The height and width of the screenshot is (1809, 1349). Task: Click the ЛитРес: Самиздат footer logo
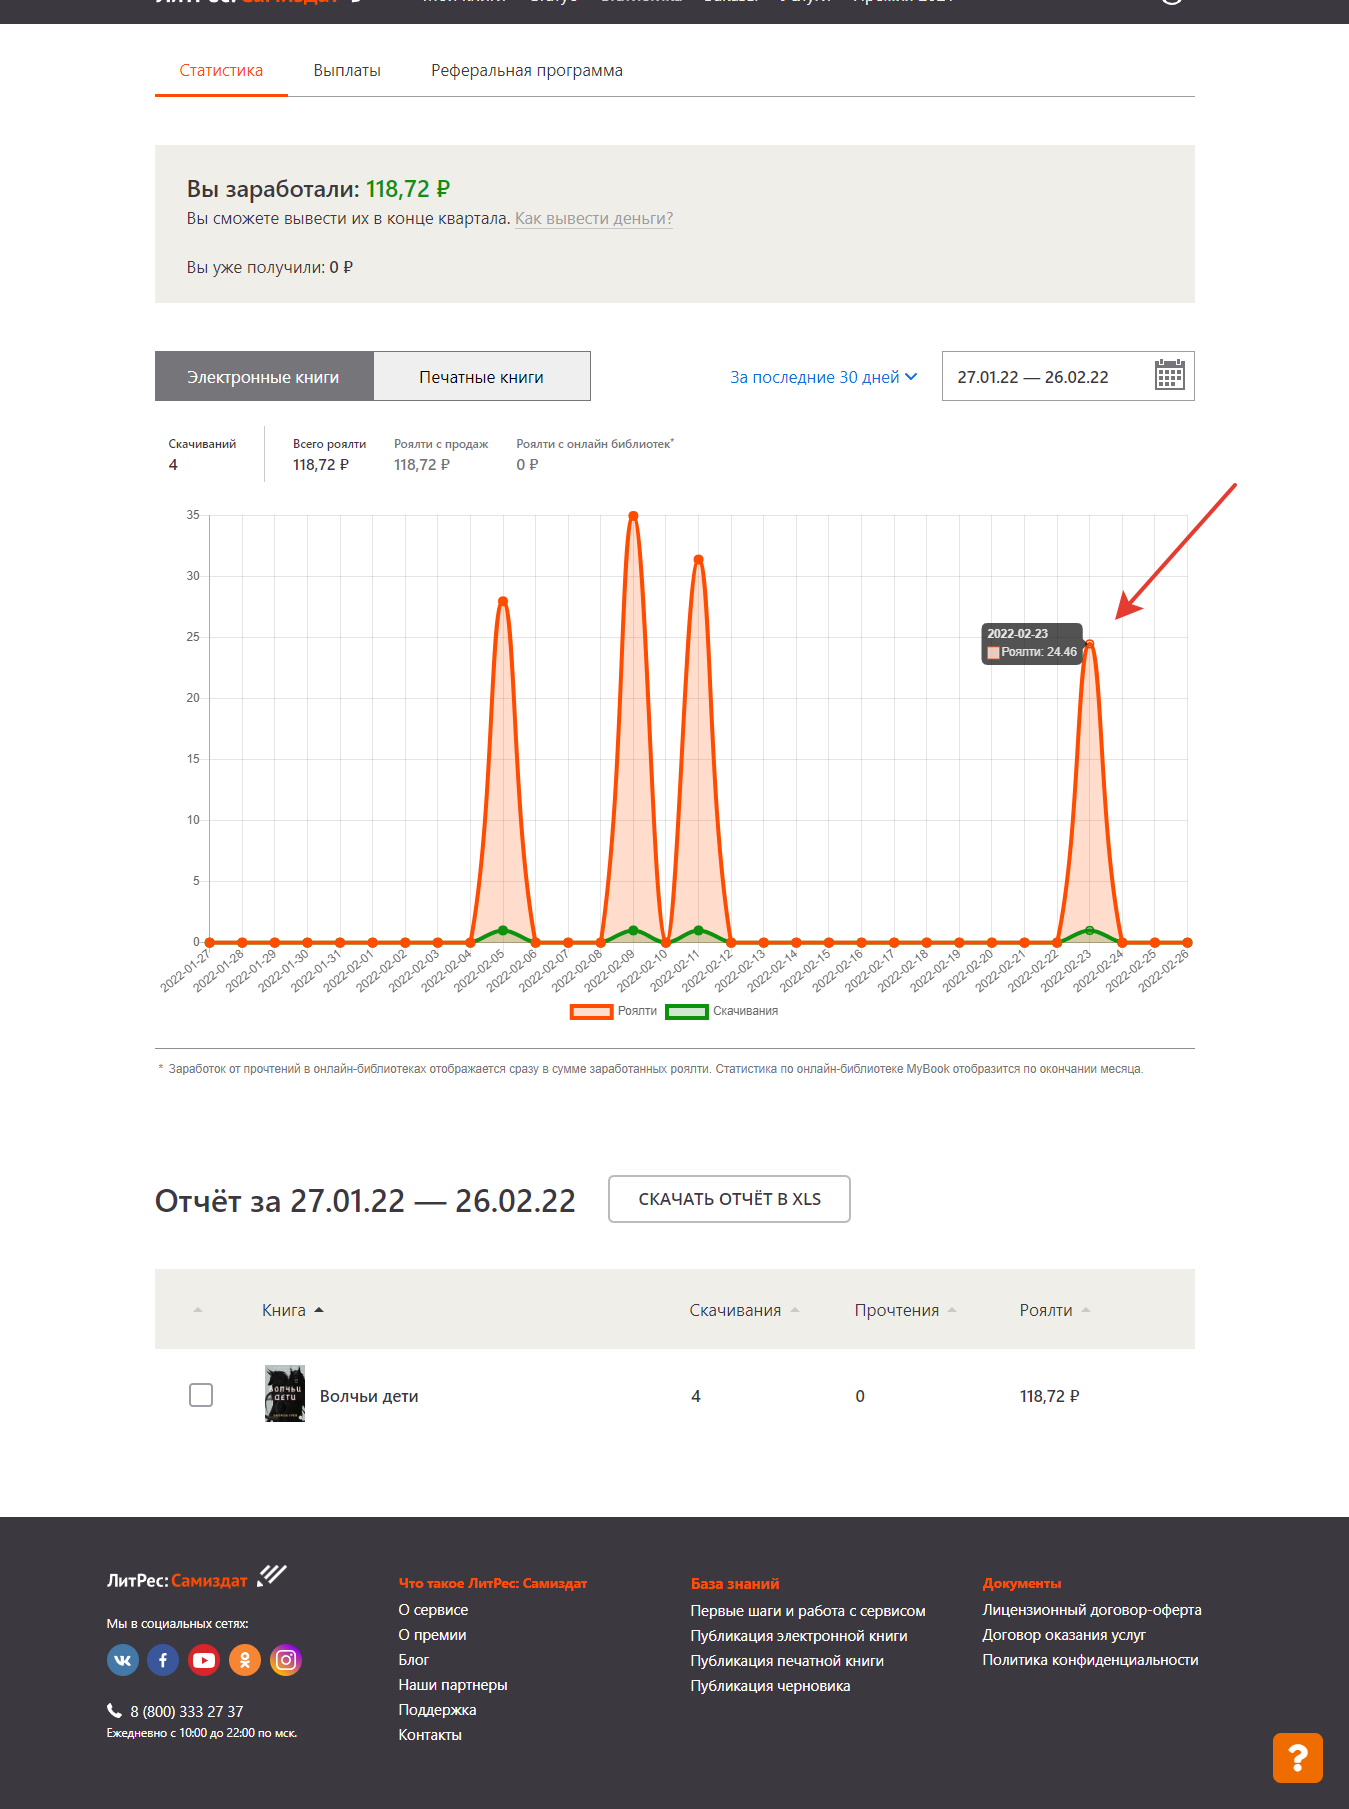point(197,1578)
